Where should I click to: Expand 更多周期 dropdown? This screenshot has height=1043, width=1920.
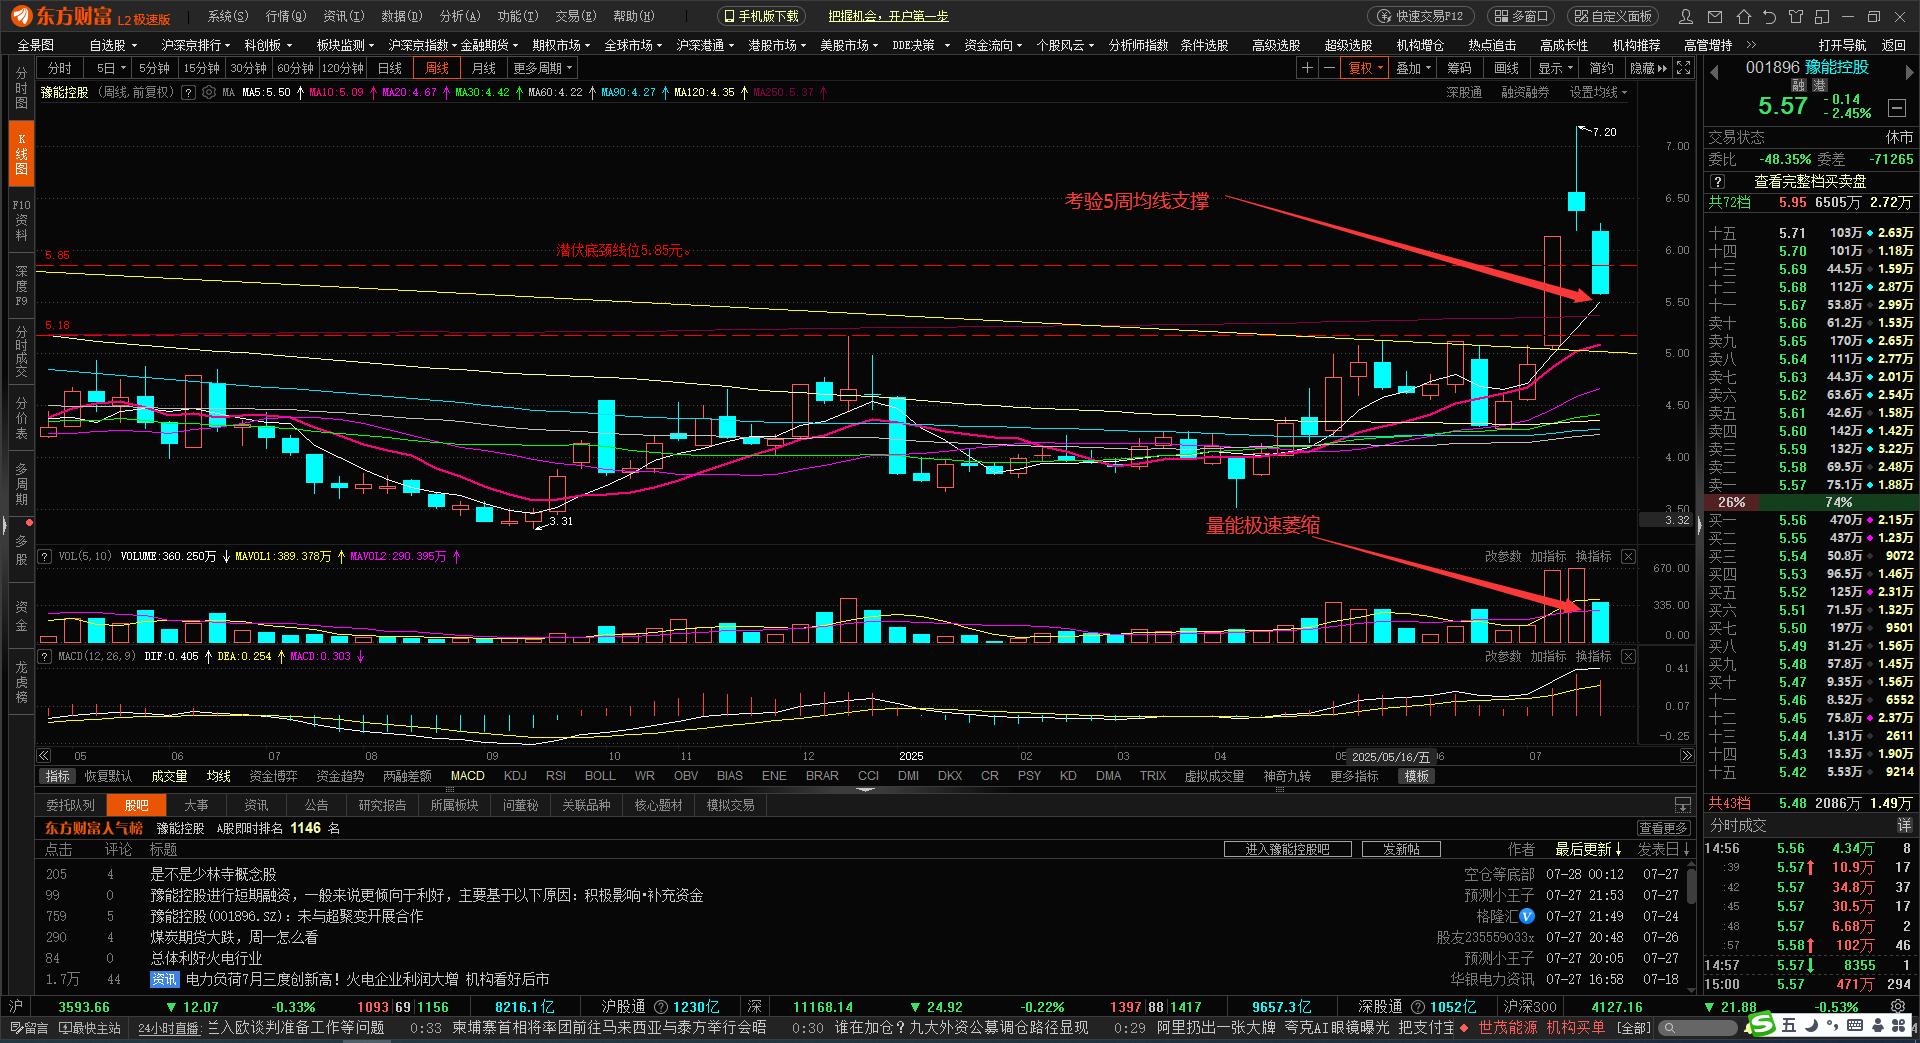[x=543, y=68]
